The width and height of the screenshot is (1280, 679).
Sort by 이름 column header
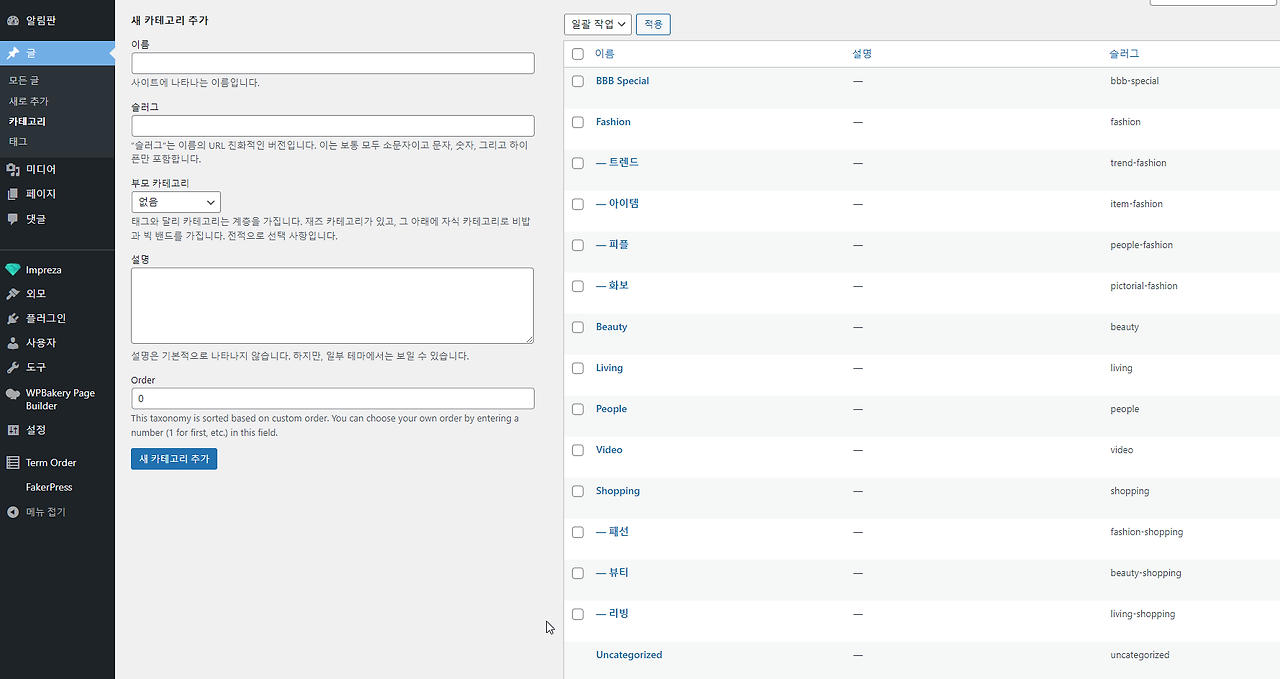605,54
